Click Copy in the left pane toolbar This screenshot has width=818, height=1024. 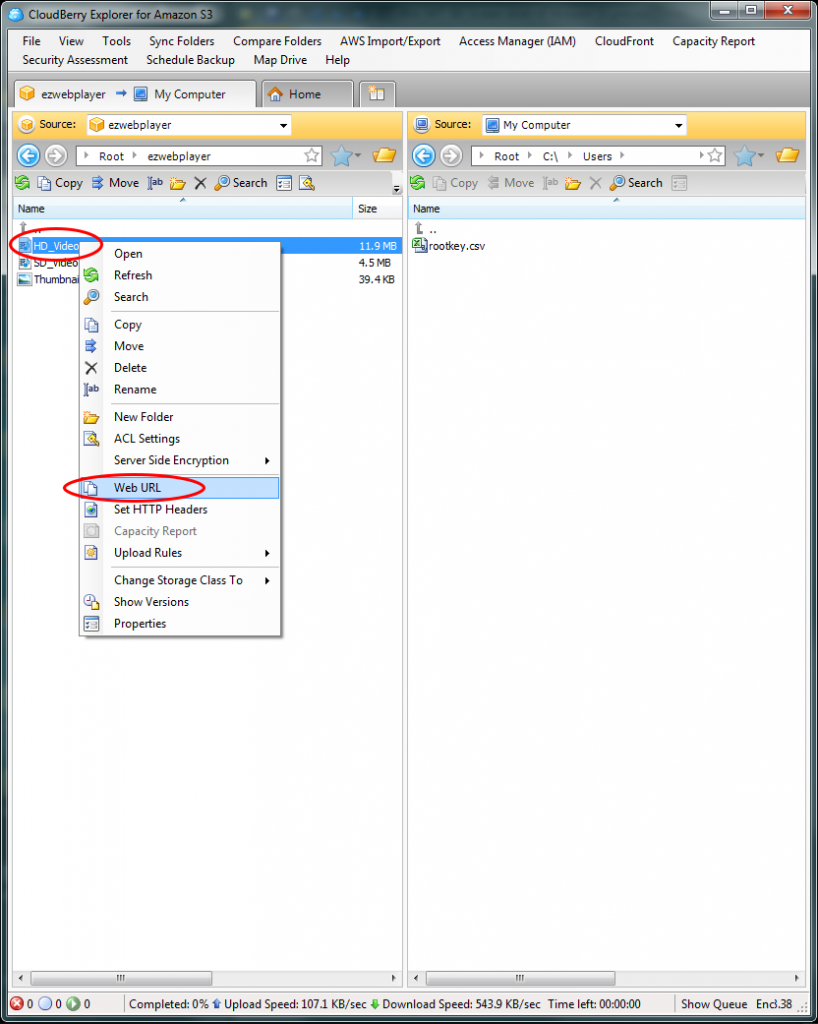pyautogui.click(x=60, y=183)
